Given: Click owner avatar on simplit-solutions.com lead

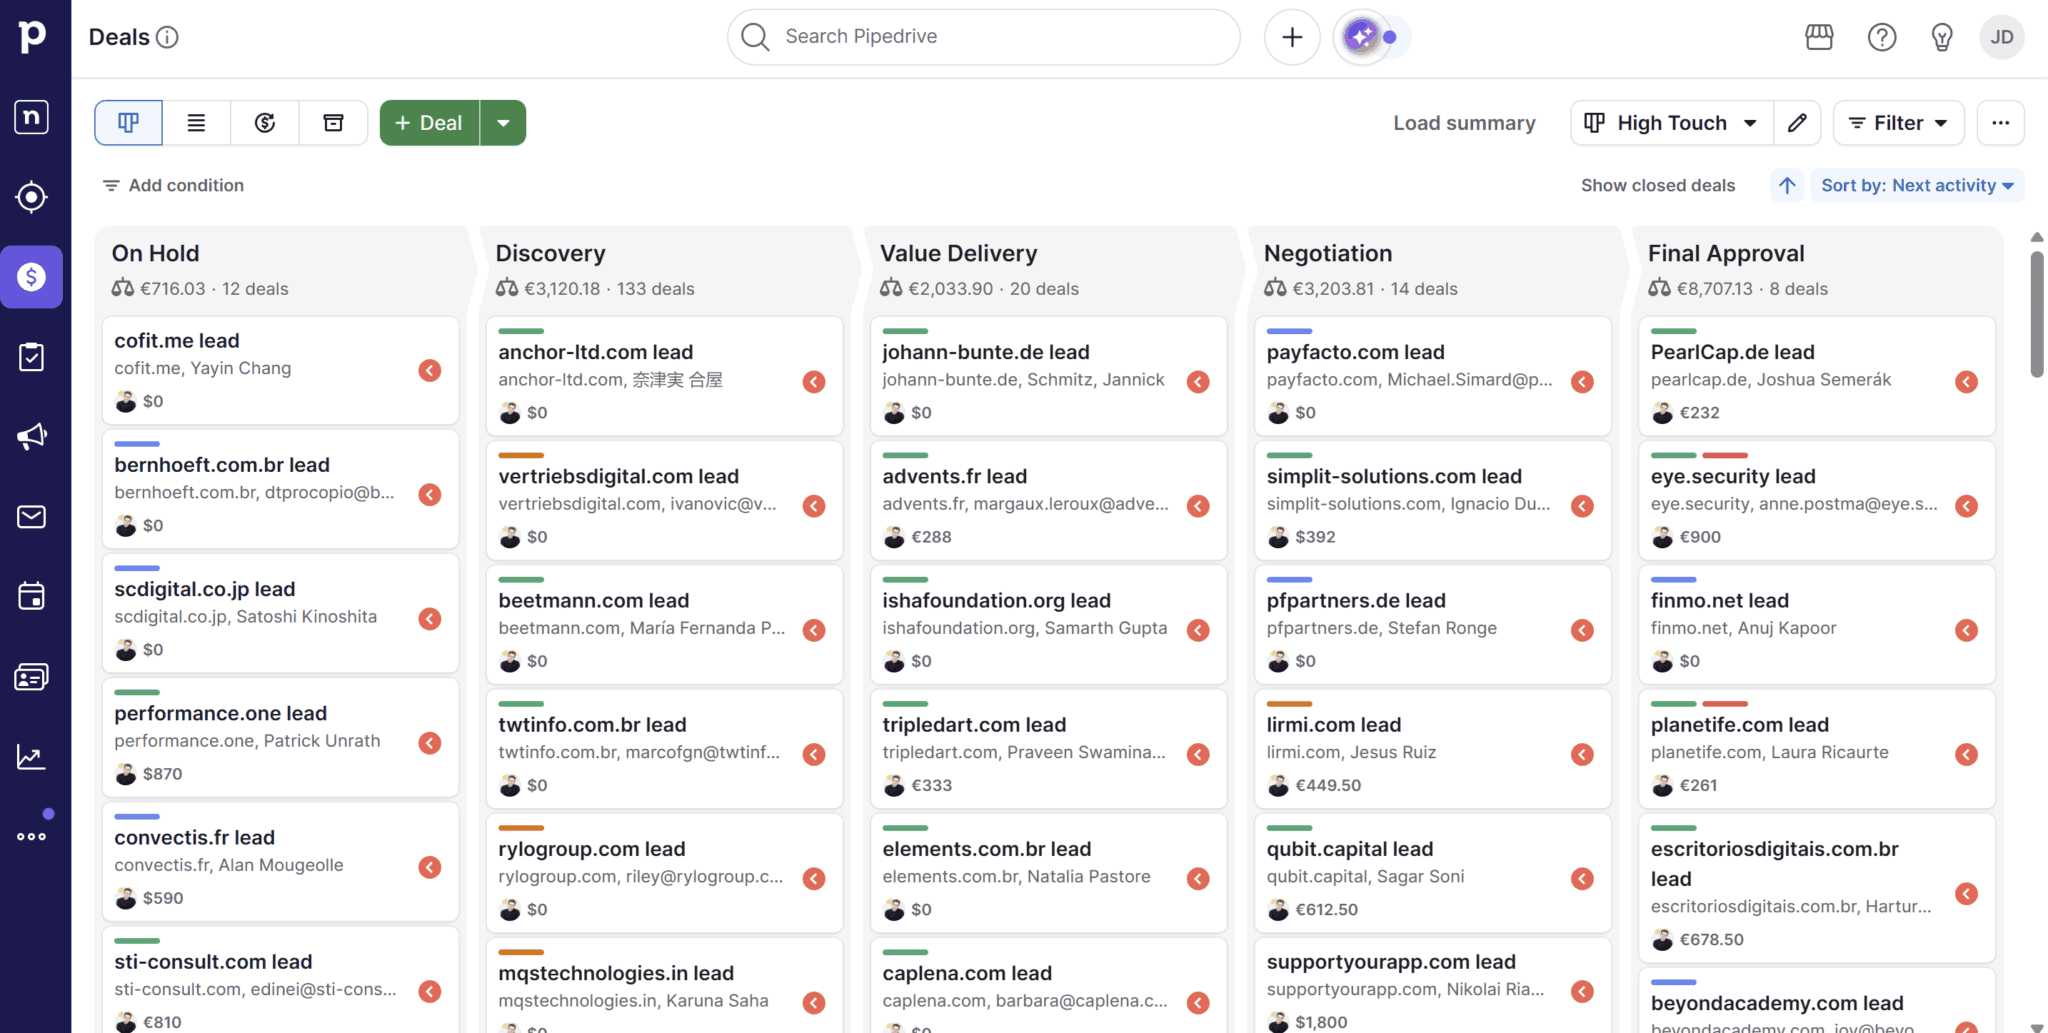Looking at the screenshot, I should coord(1278,537).
